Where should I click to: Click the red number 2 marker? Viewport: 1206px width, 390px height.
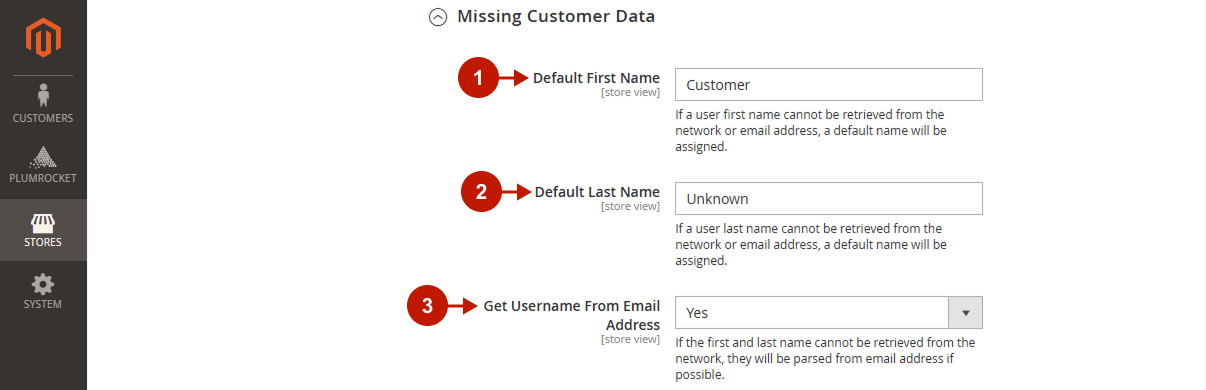click(x=481, y=192)
